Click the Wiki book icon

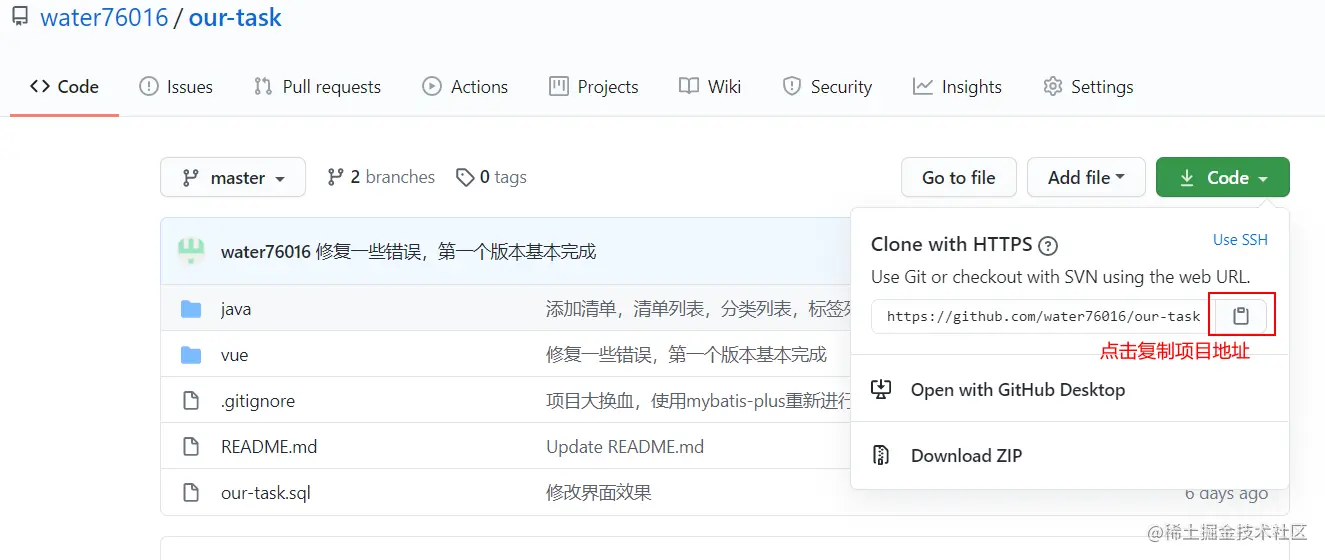click(689, 87)
